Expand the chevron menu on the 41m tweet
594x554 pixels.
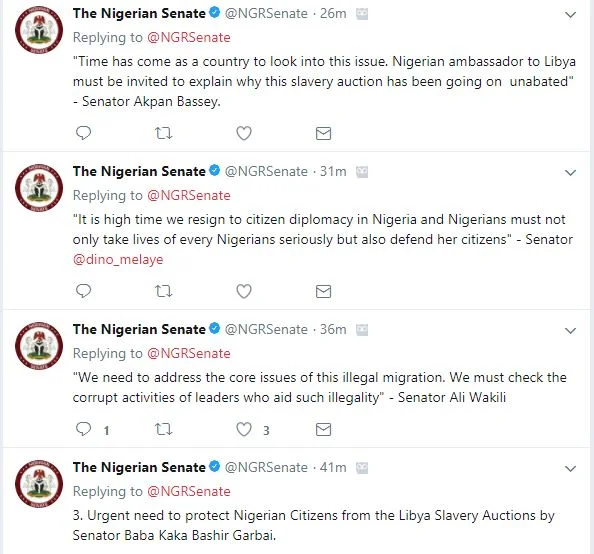(570, 469)
